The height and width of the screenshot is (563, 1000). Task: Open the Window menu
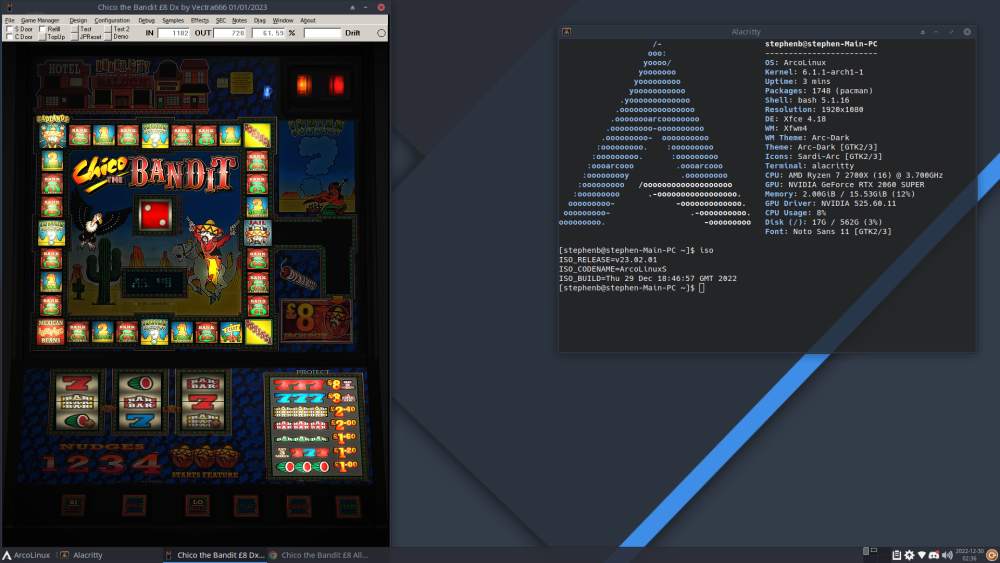pos(283,20)
